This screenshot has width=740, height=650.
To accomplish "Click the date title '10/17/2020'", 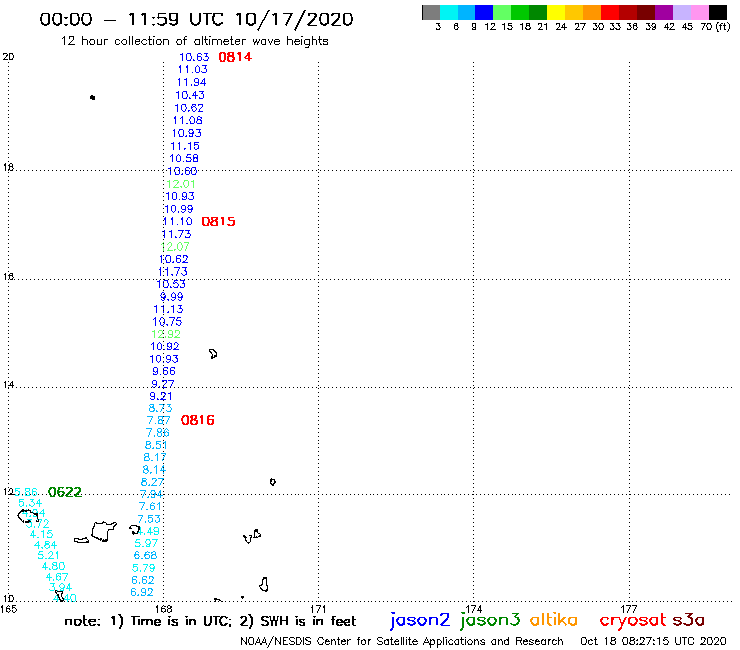I will (294, 19).
